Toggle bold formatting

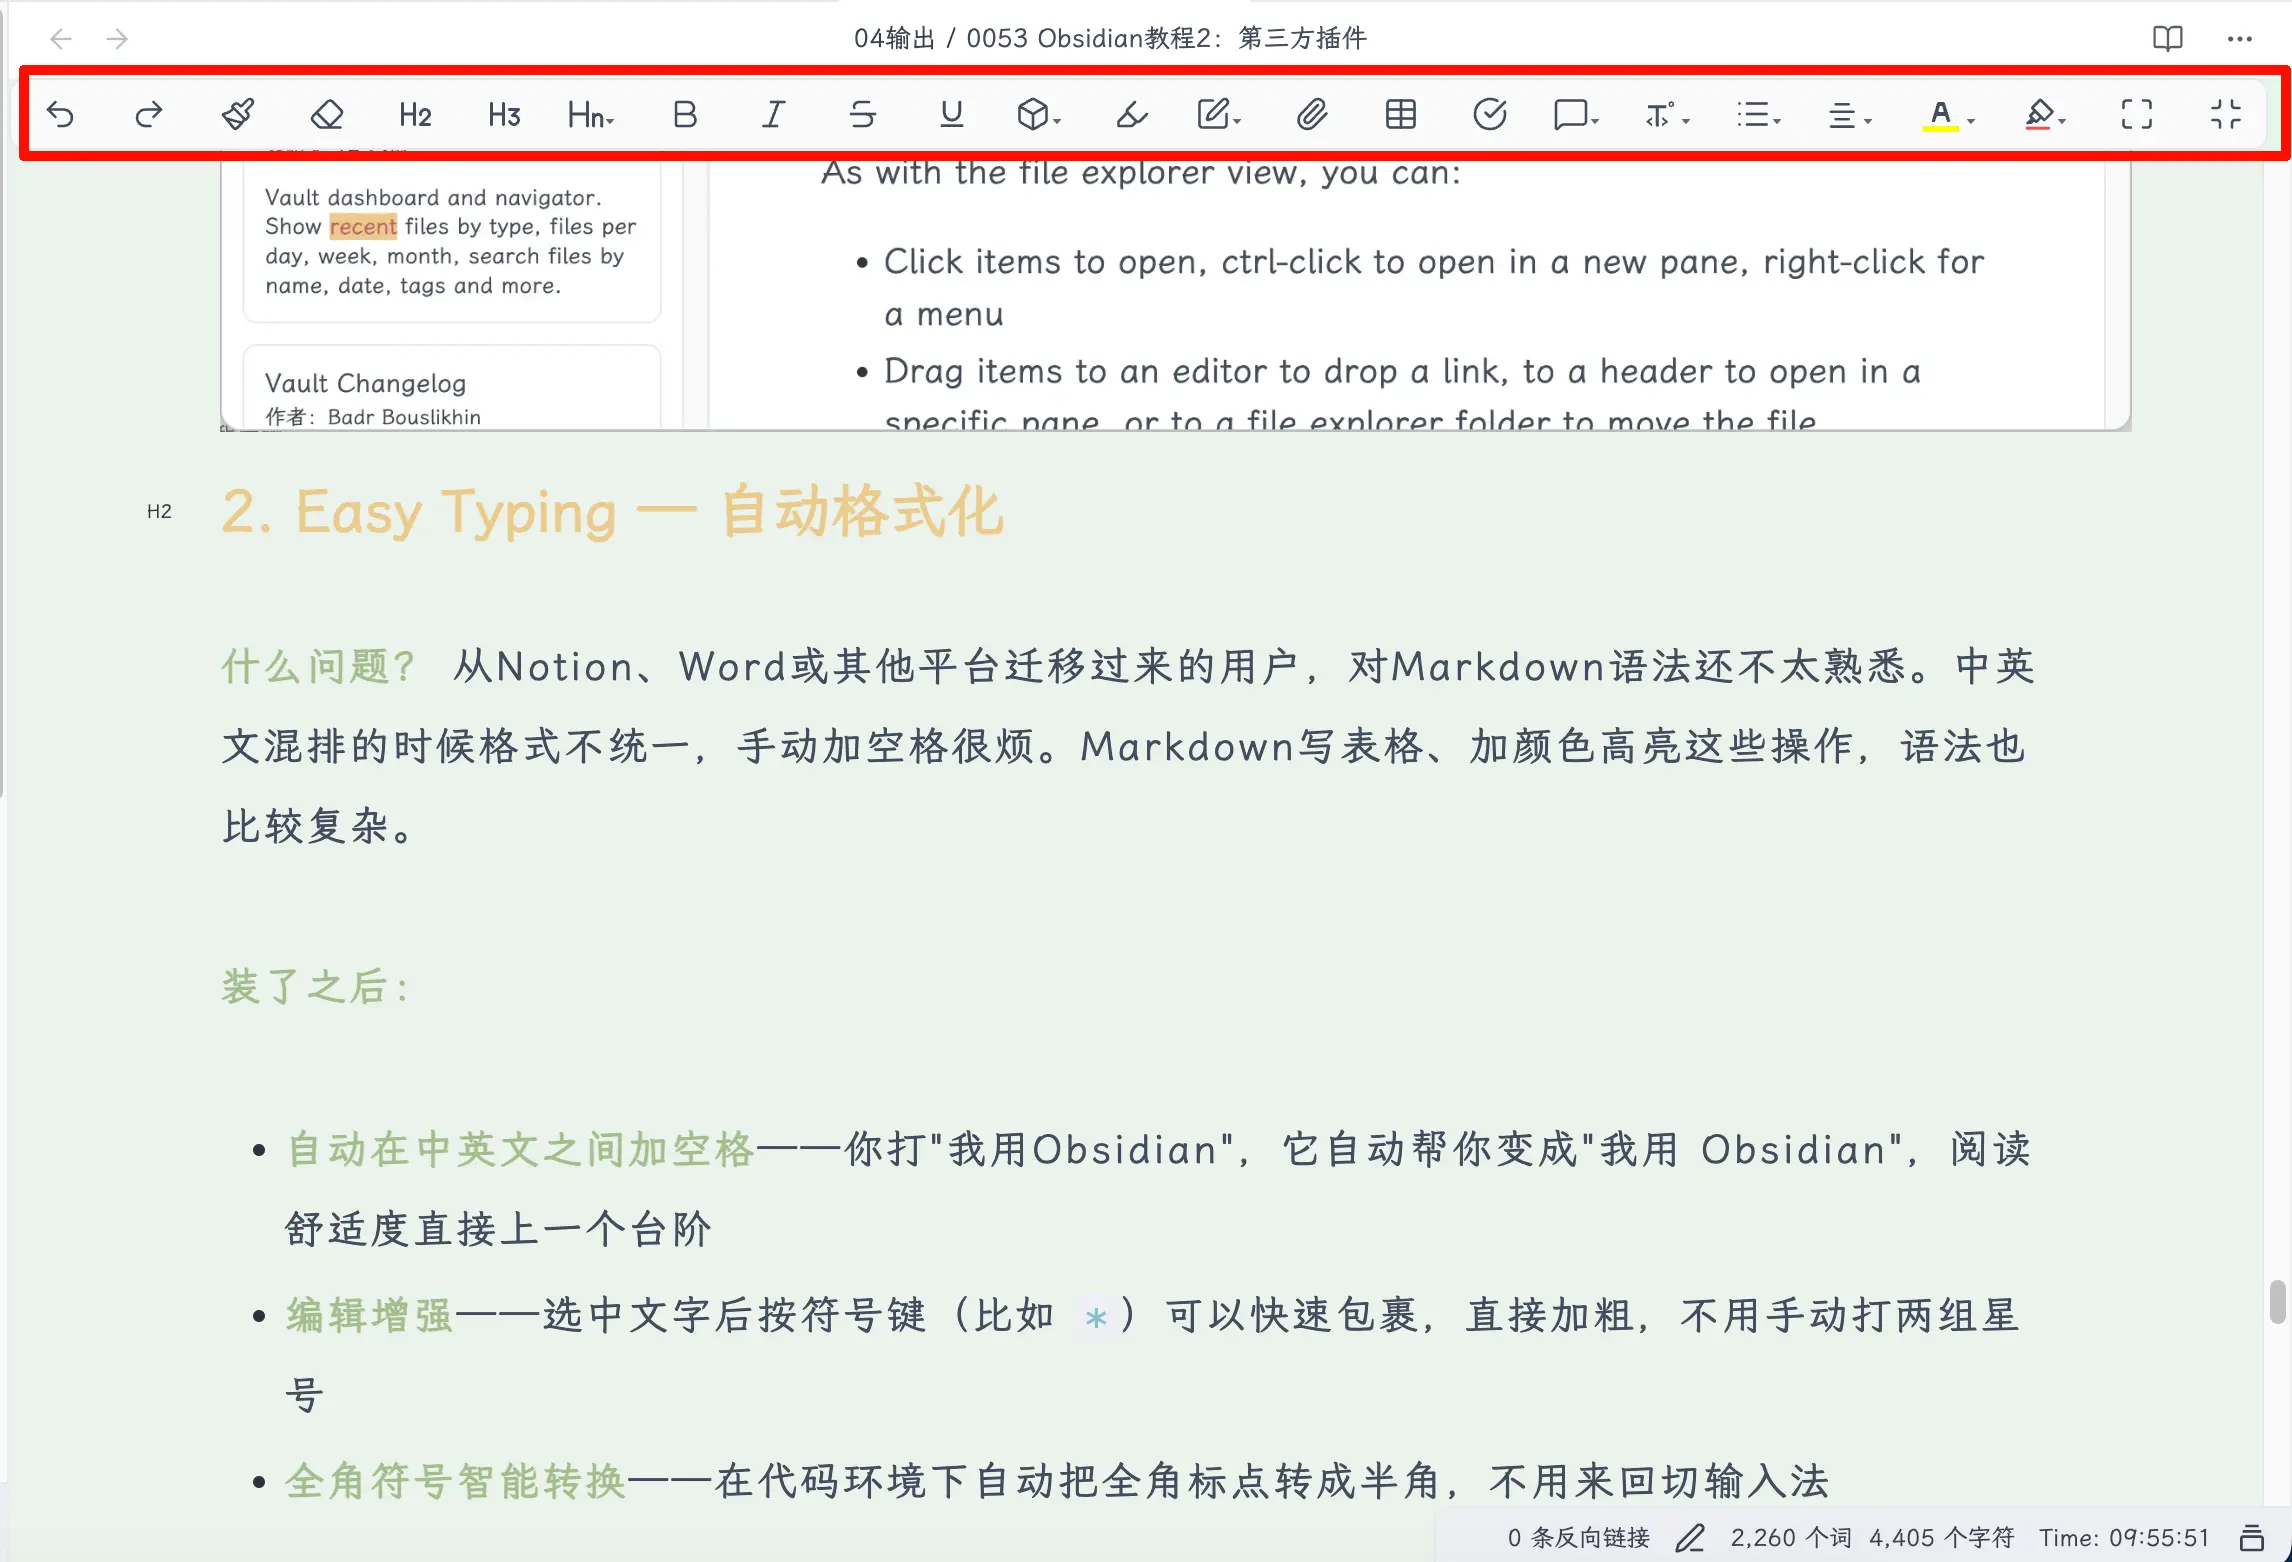tap(685, 115)
